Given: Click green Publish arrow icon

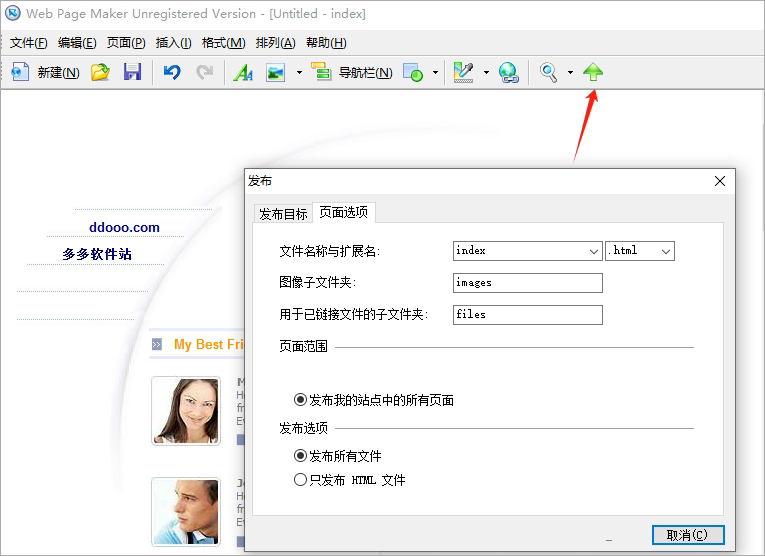Looking at the screenshot, I should (593, 72).
